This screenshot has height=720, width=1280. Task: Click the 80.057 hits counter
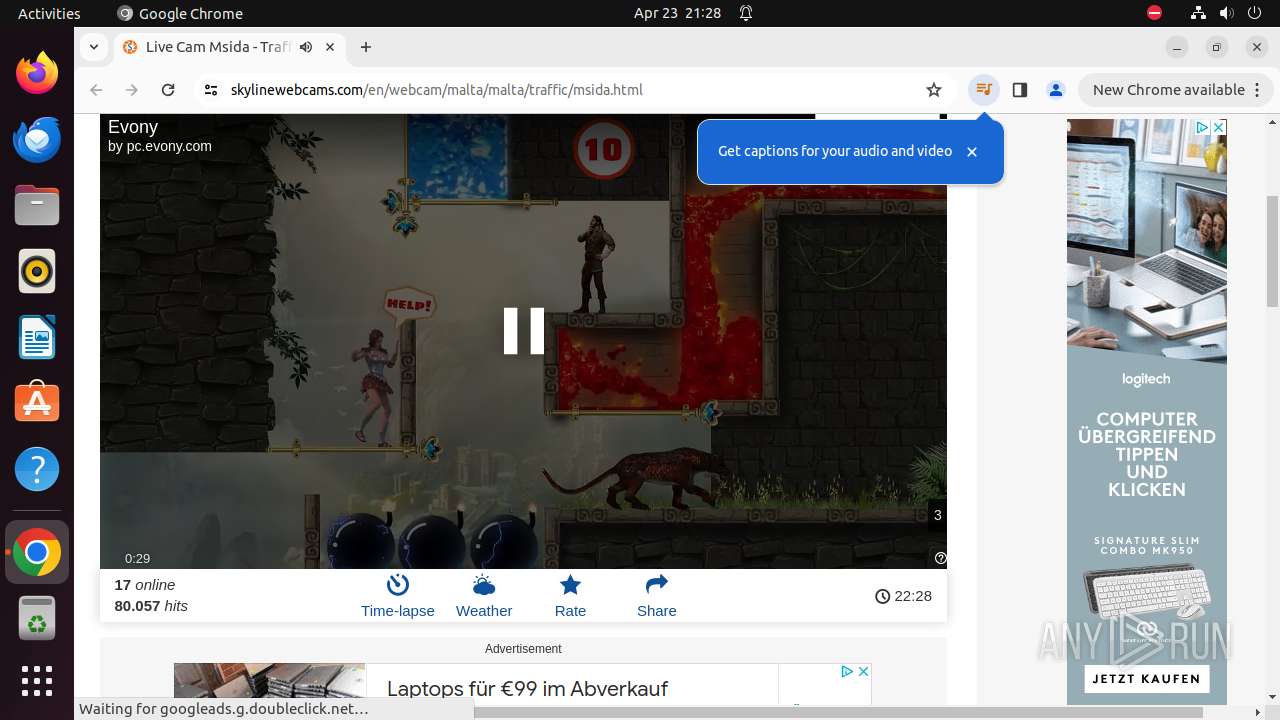pos(151,606)
